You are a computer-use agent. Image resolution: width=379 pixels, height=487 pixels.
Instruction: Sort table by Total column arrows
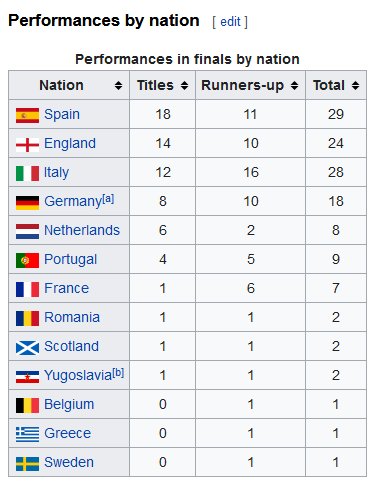355,86
